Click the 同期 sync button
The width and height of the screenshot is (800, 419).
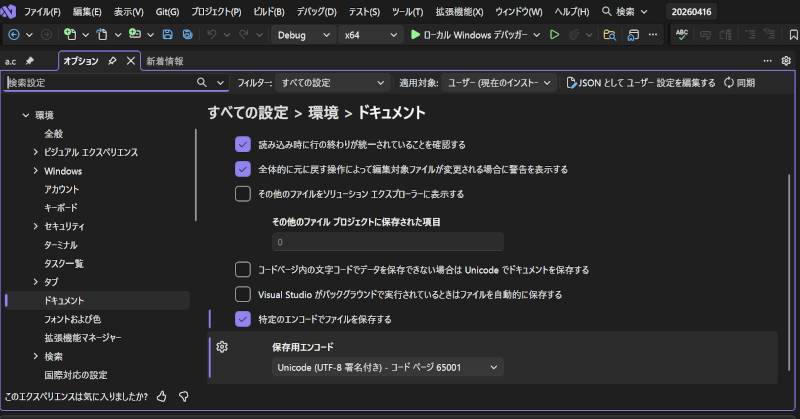coord(739,83)
